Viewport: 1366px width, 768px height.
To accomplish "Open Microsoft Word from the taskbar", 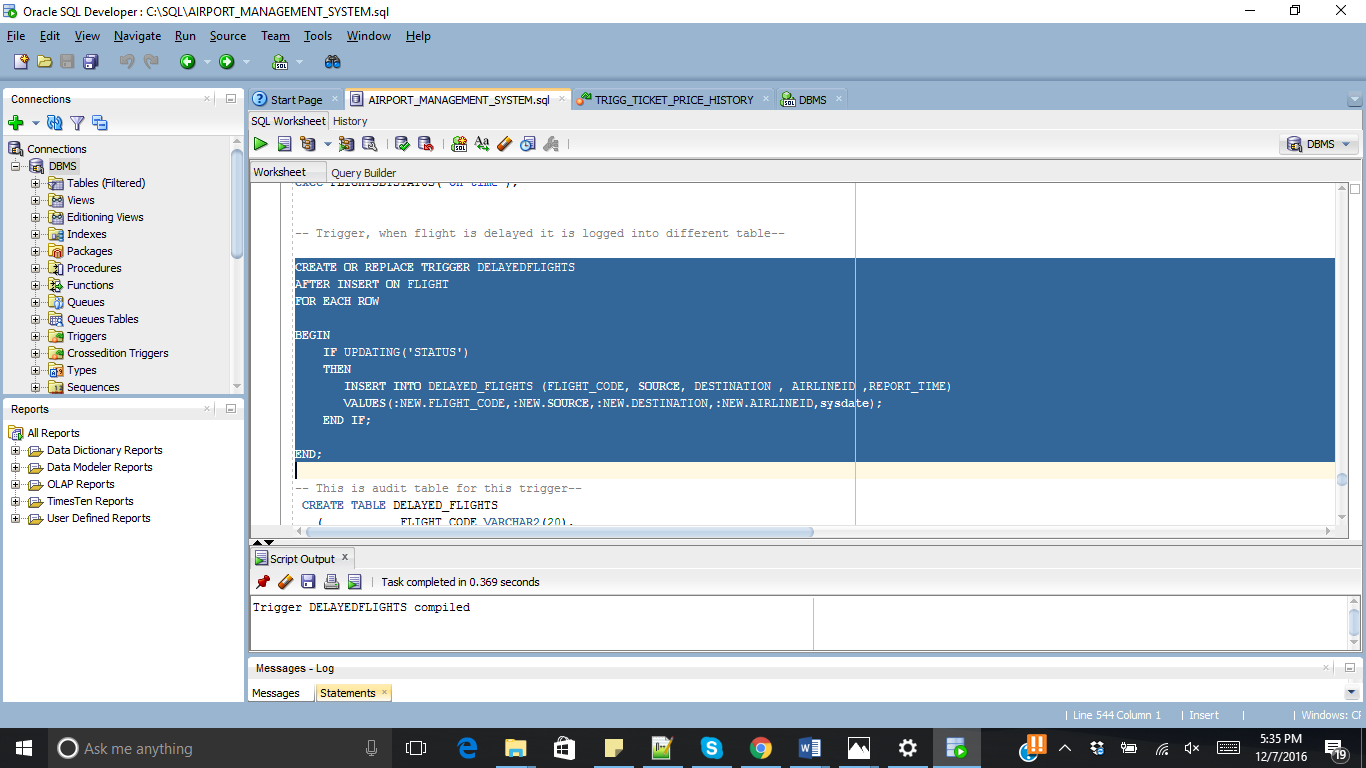I will pos(810,748).
